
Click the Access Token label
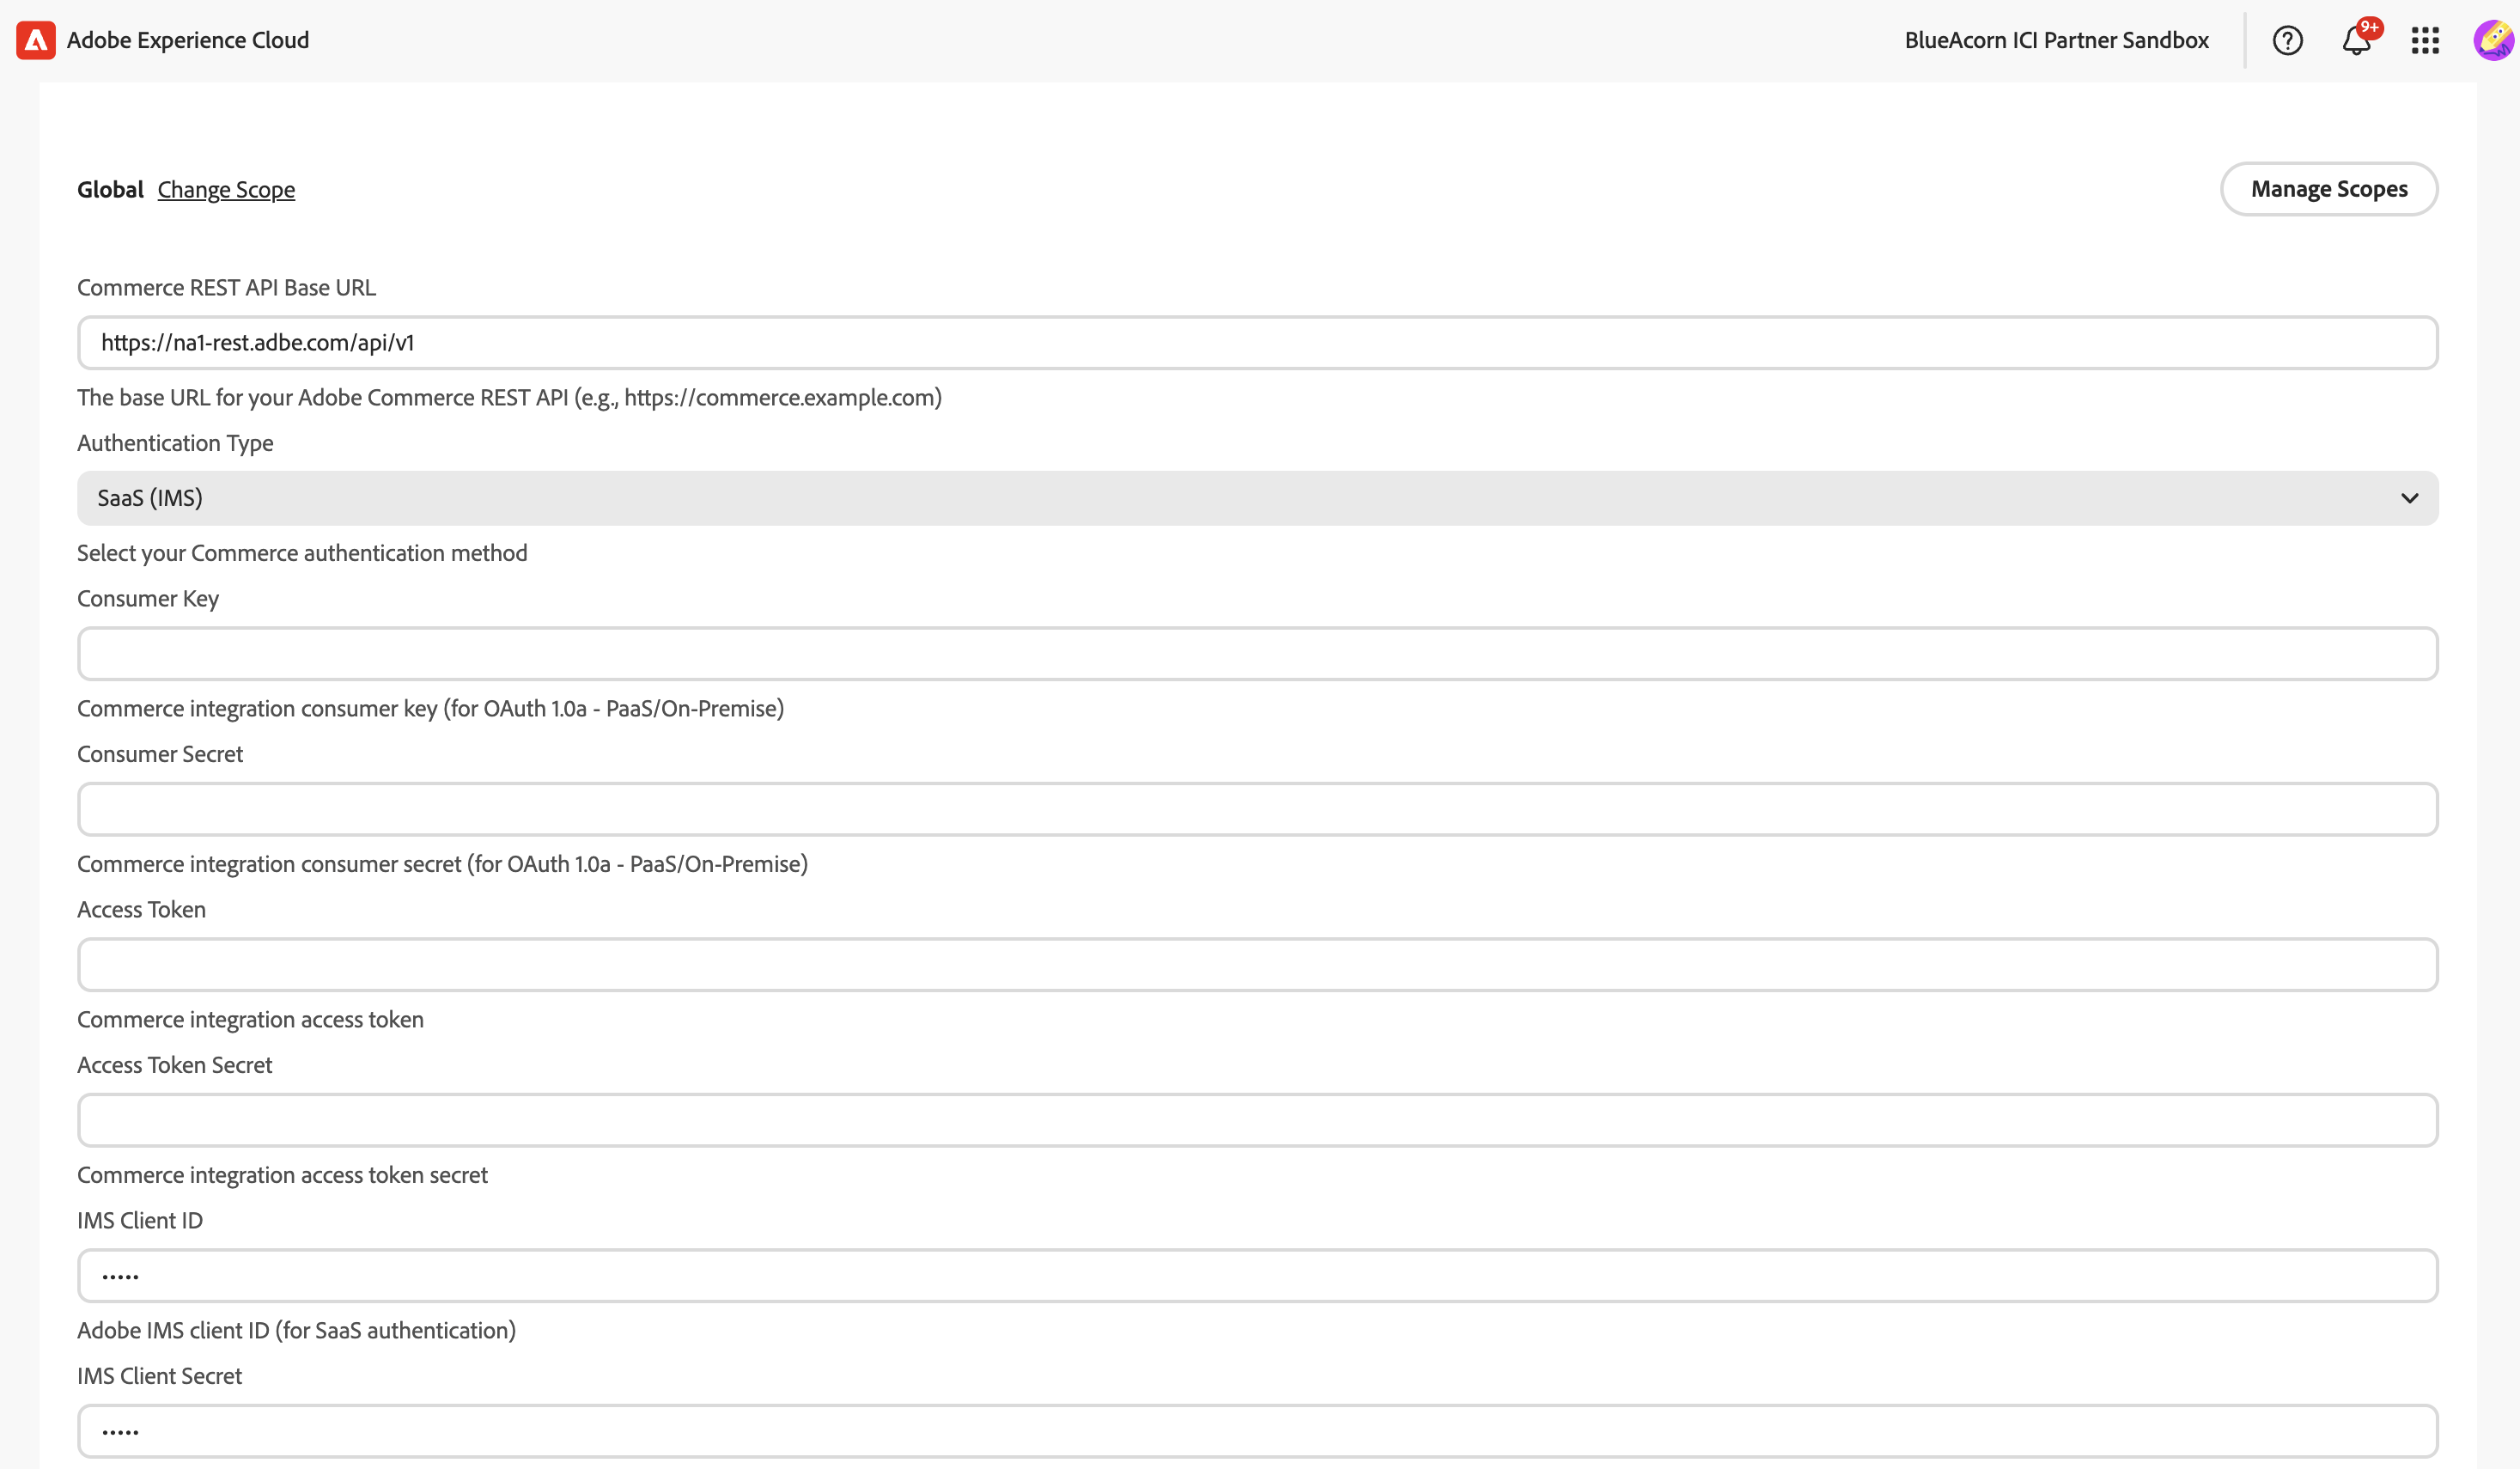click(x=142, y=909)
